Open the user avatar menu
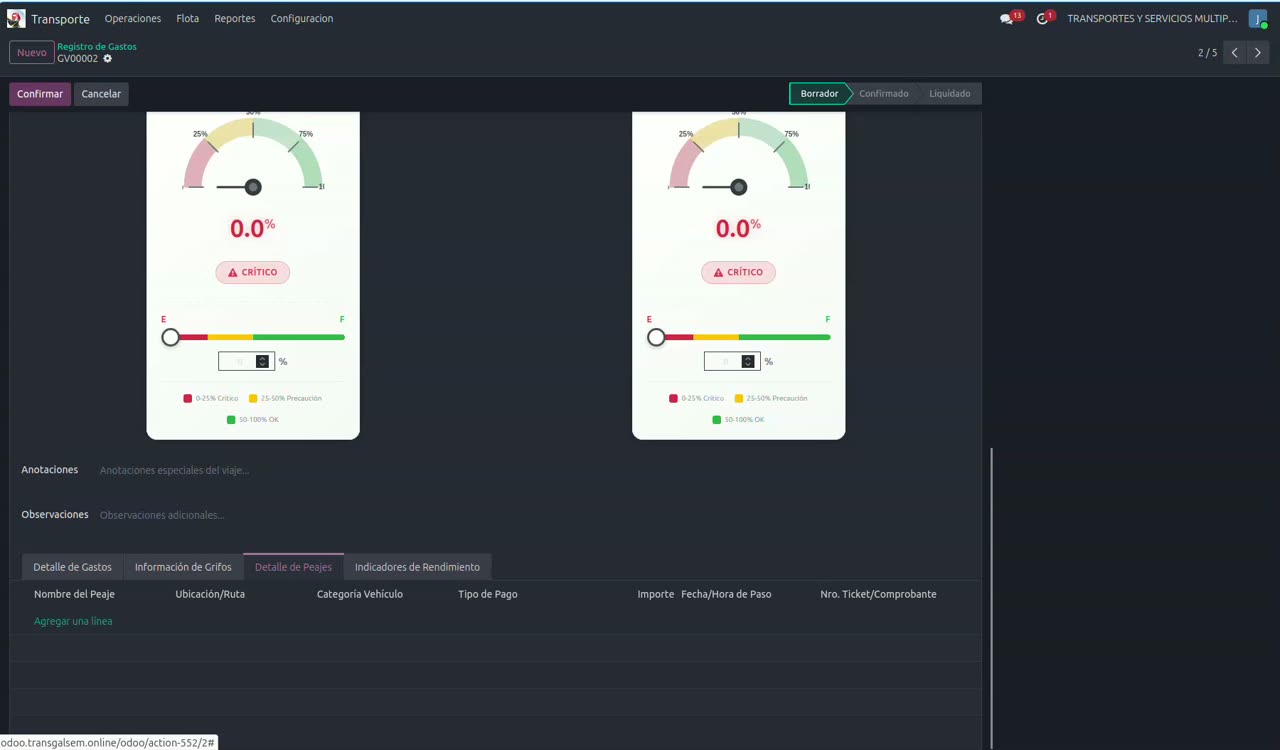This screenshot has height=750, width=1280. (1258, 19)
